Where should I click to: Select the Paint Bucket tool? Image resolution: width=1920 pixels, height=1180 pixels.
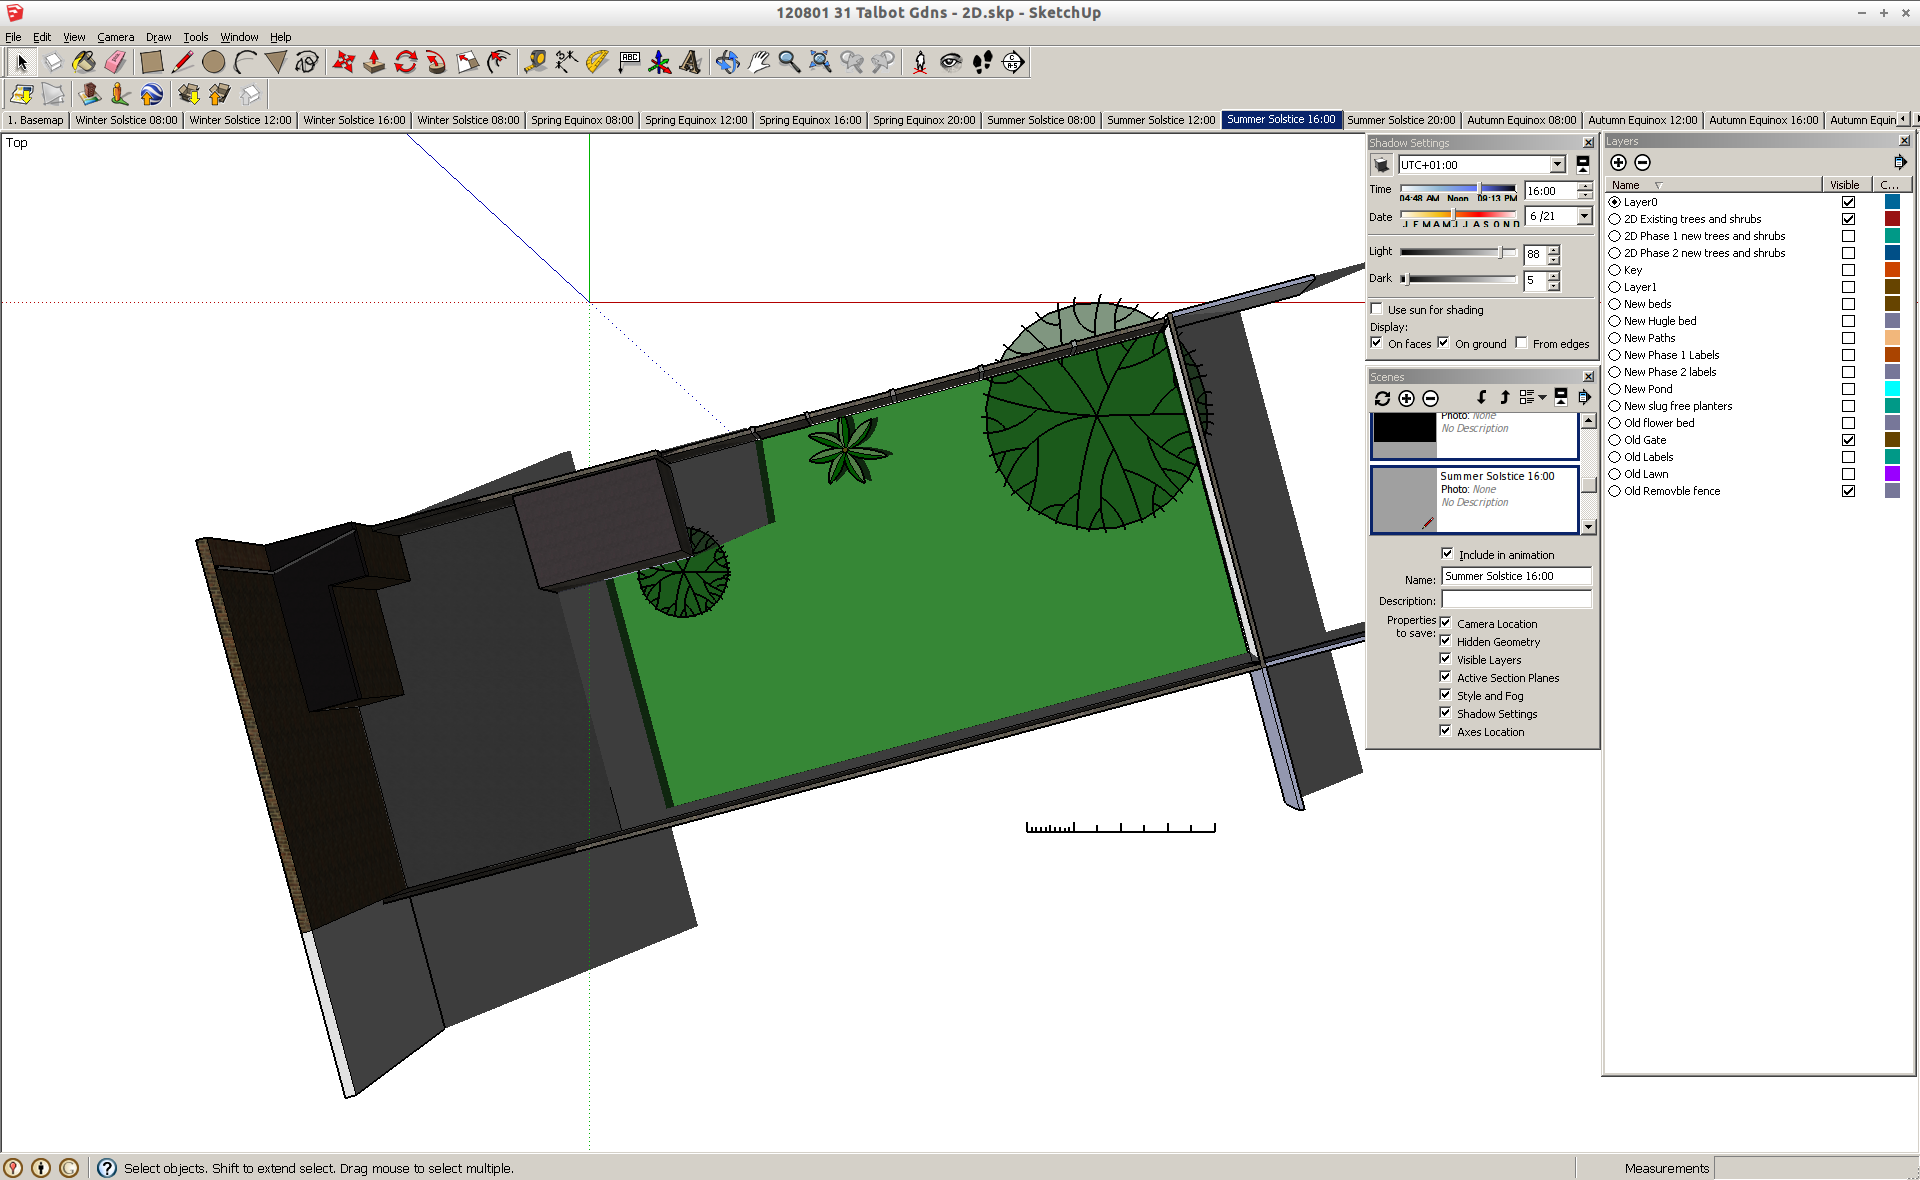tap(84, 62)
